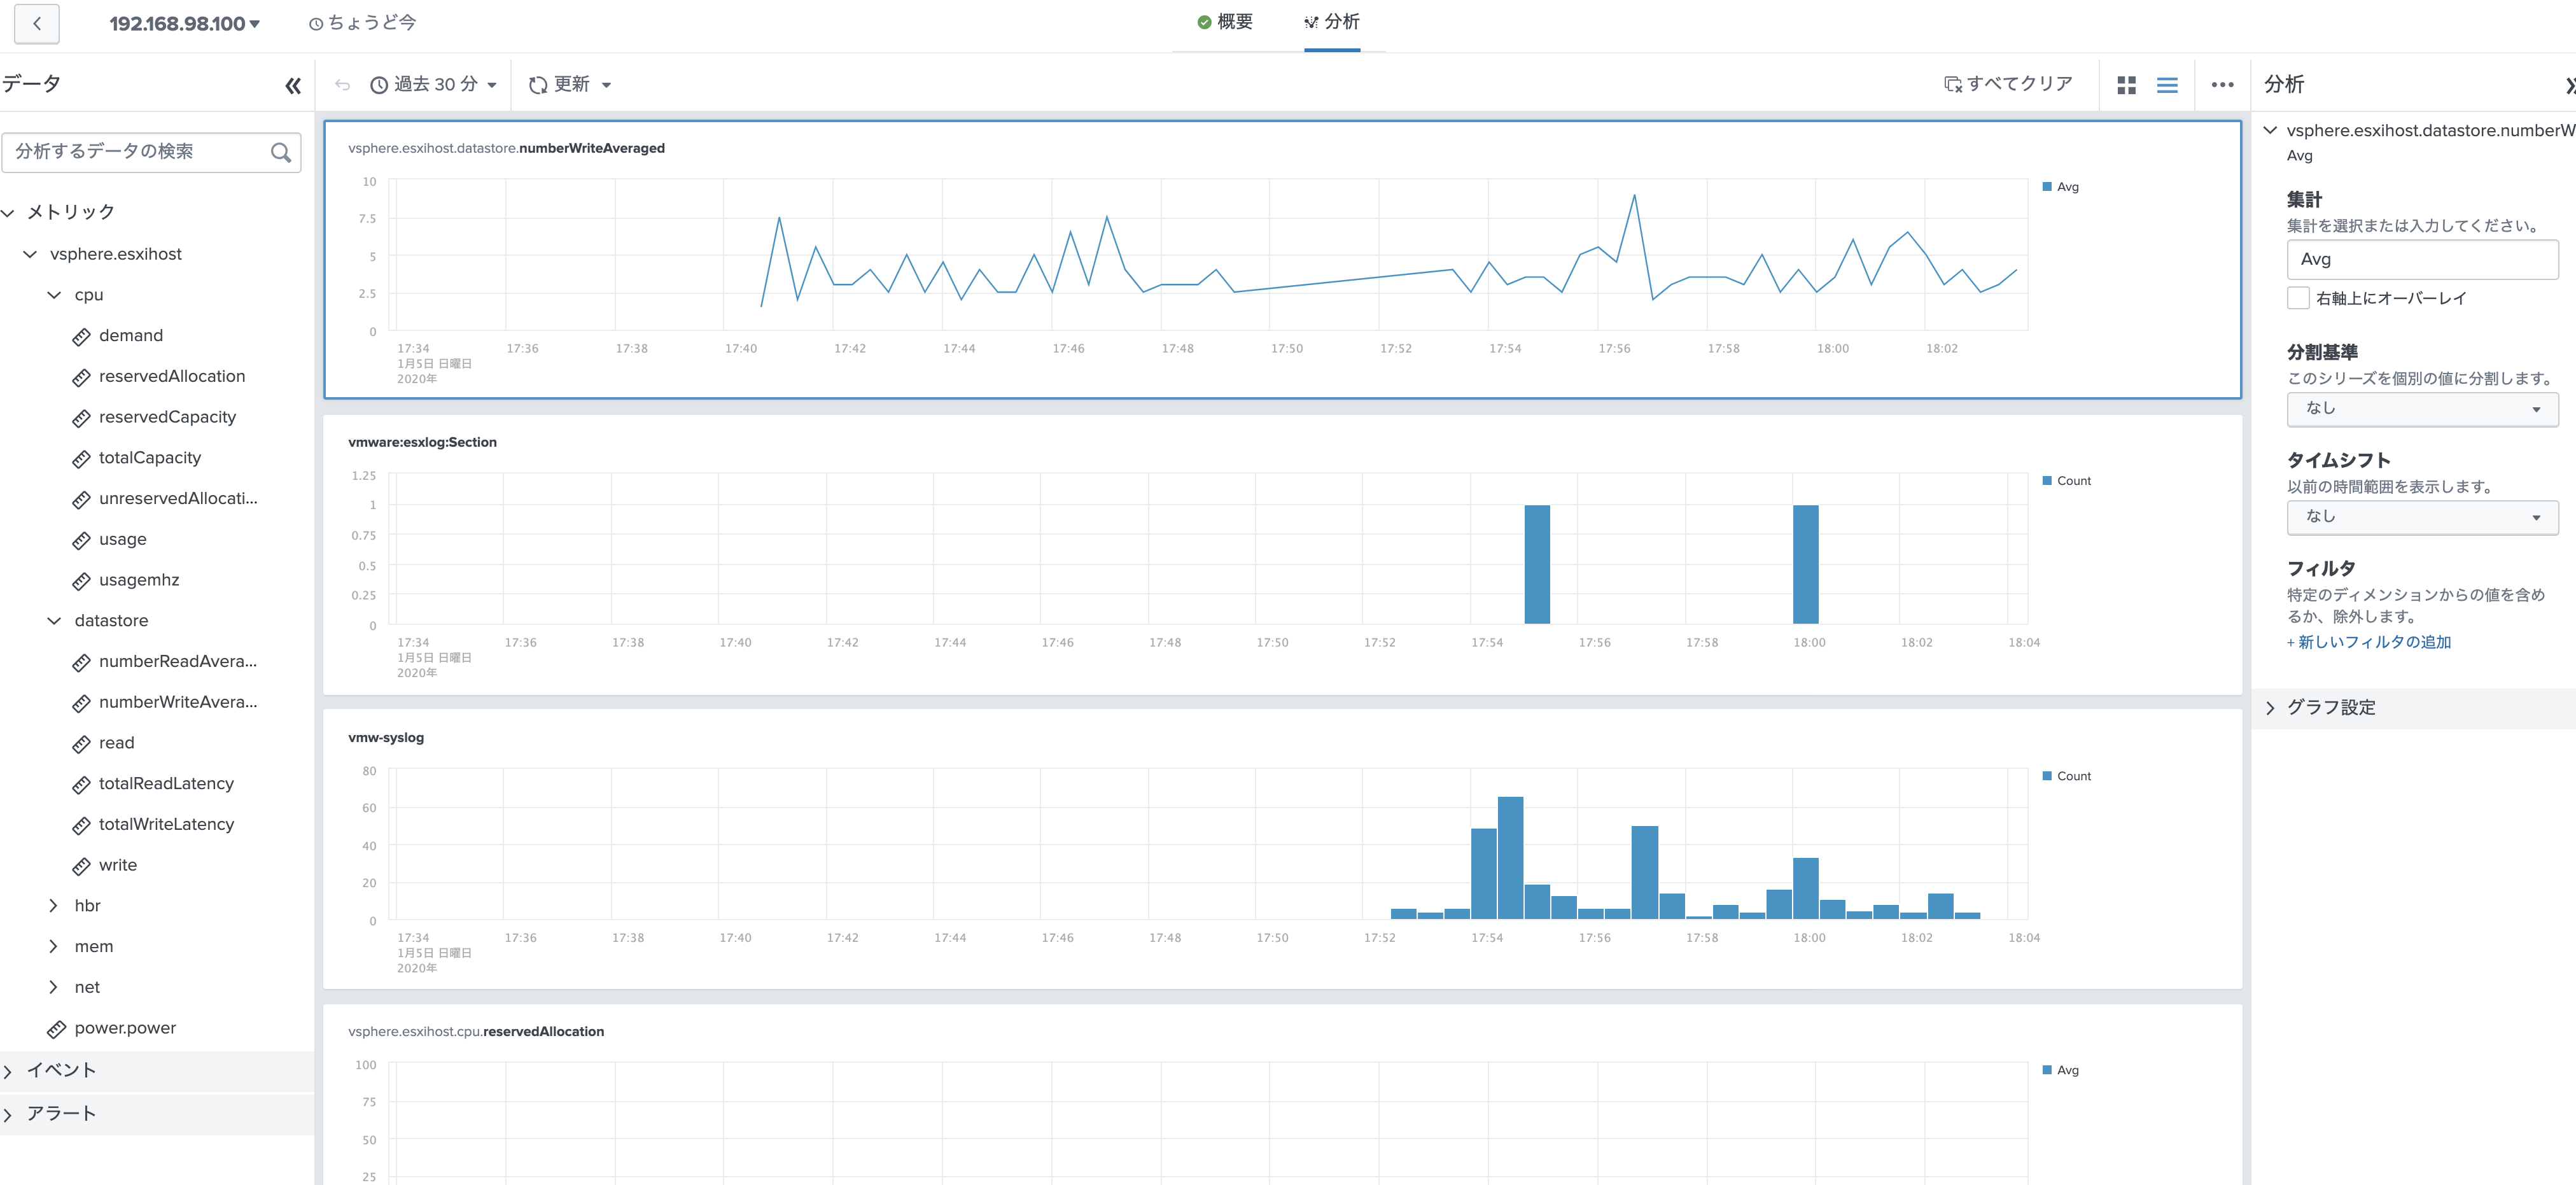Click the undo arrow icon

(x=342, y=85)
